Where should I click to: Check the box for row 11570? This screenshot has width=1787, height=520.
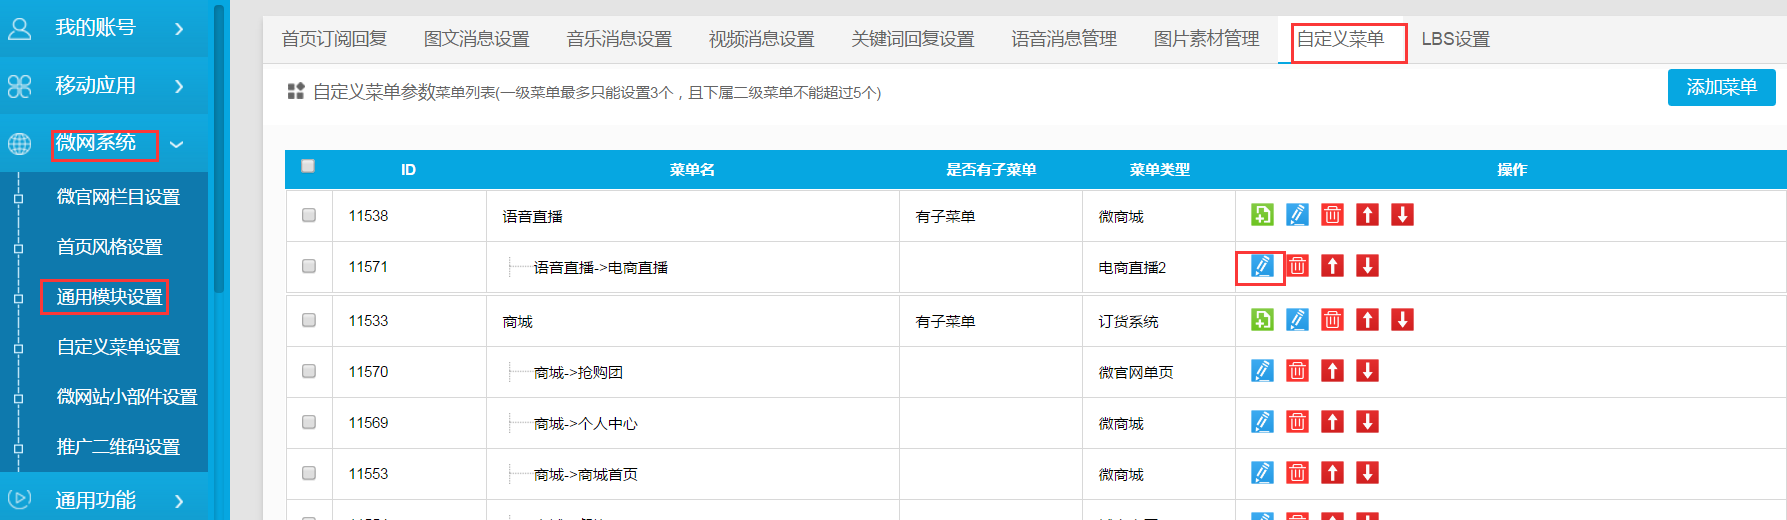309,371
